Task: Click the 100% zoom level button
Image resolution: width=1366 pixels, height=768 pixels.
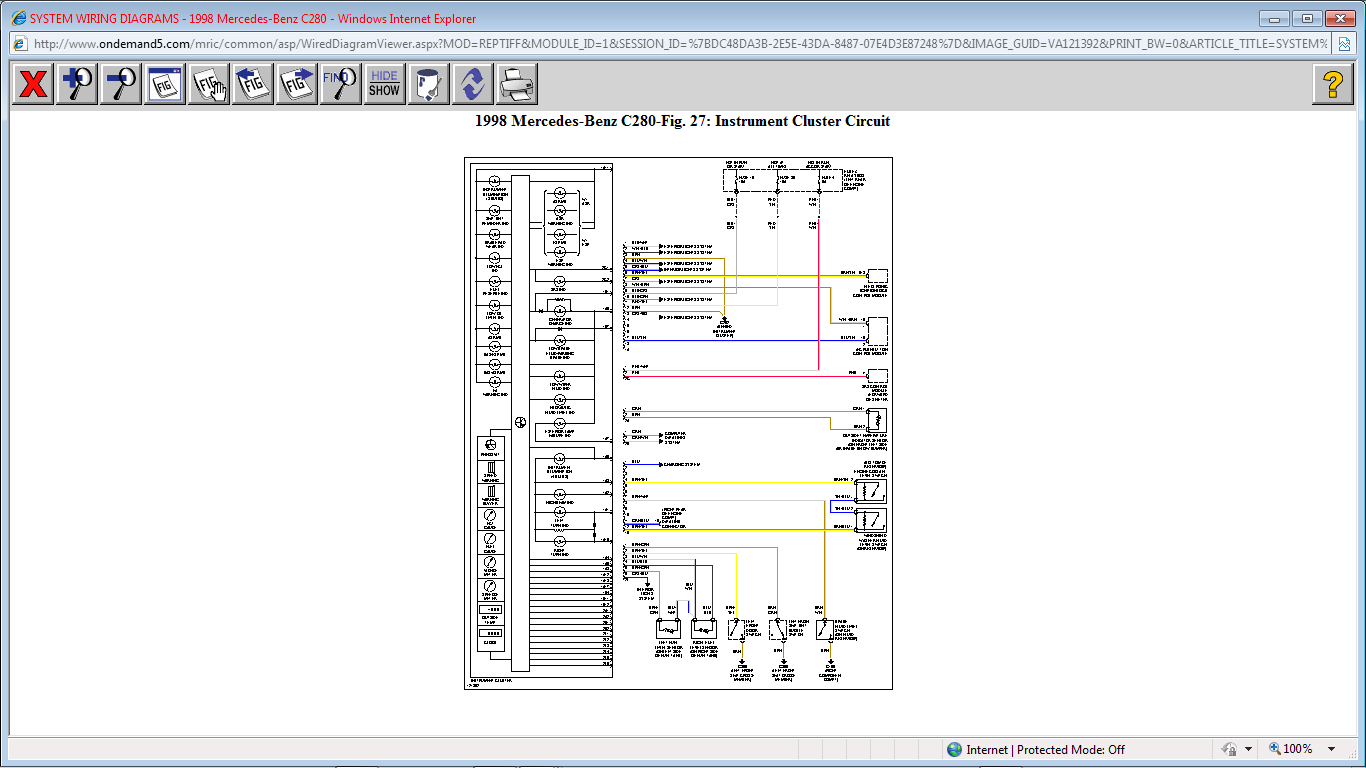Action: point(1290,749)
